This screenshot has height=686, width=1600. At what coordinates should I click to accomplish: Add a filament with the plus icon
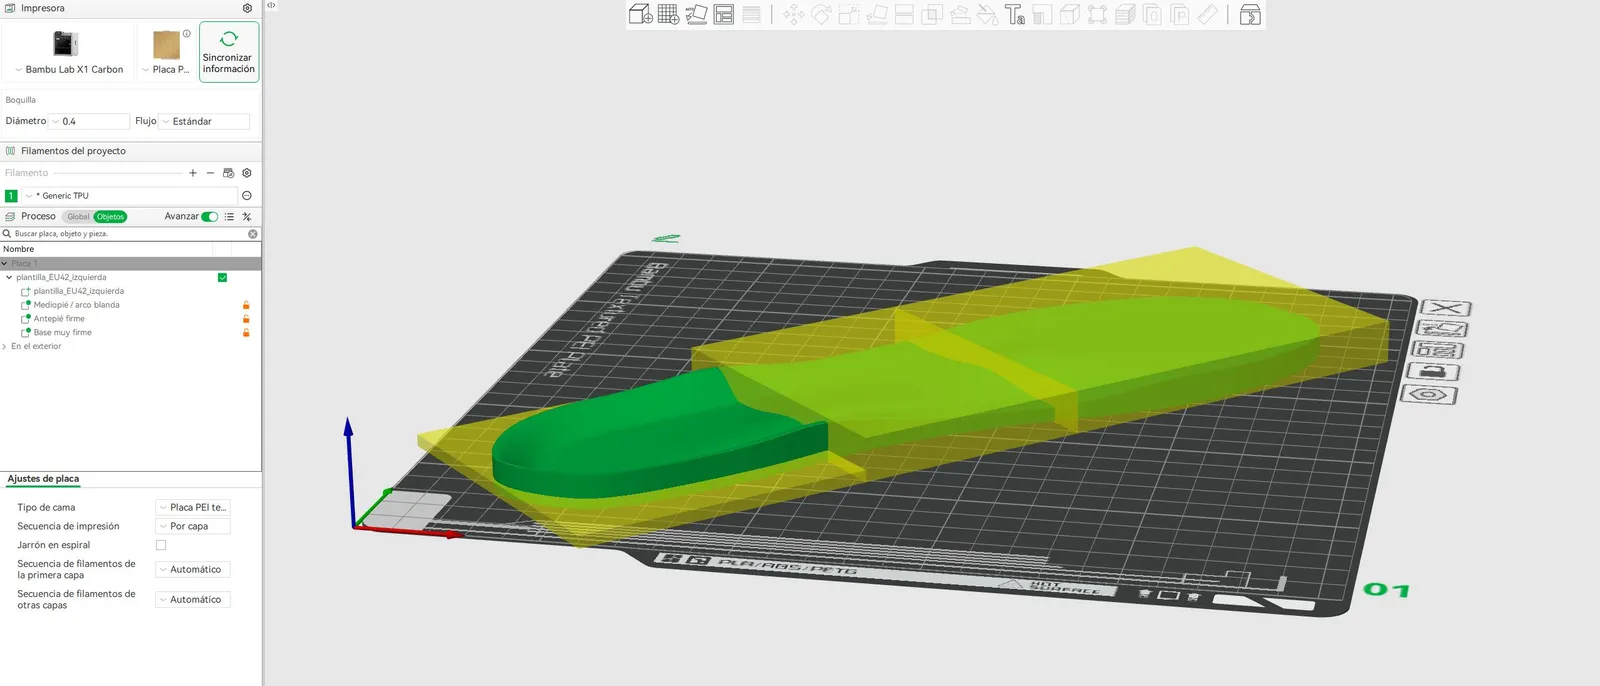[x=193, y=173]
